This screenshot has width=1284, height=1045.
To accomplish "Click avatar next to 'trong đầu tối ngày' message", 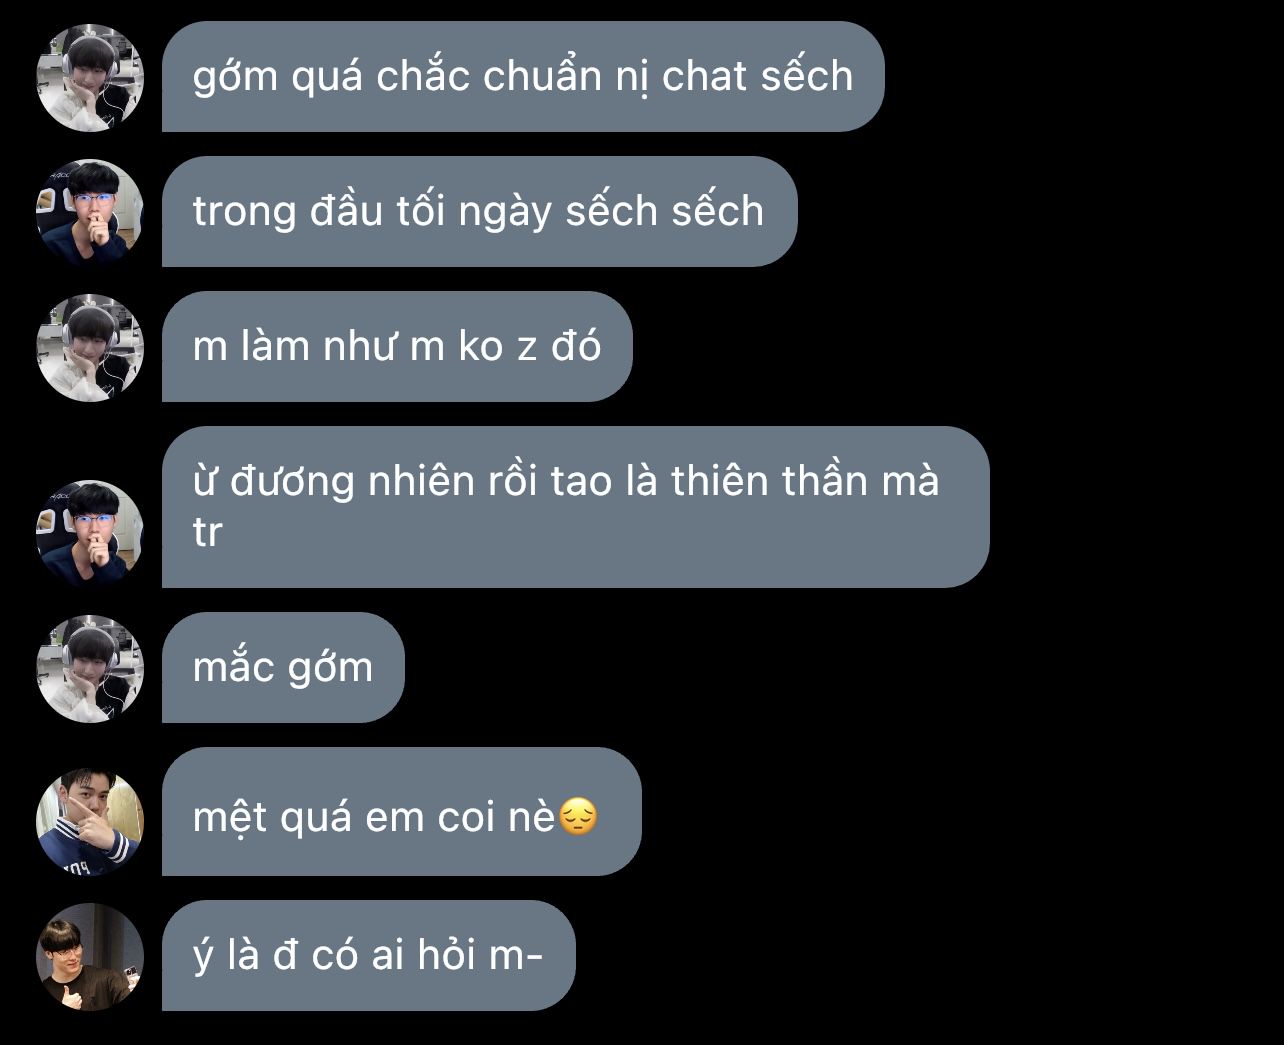I will (x=90, y=213).
